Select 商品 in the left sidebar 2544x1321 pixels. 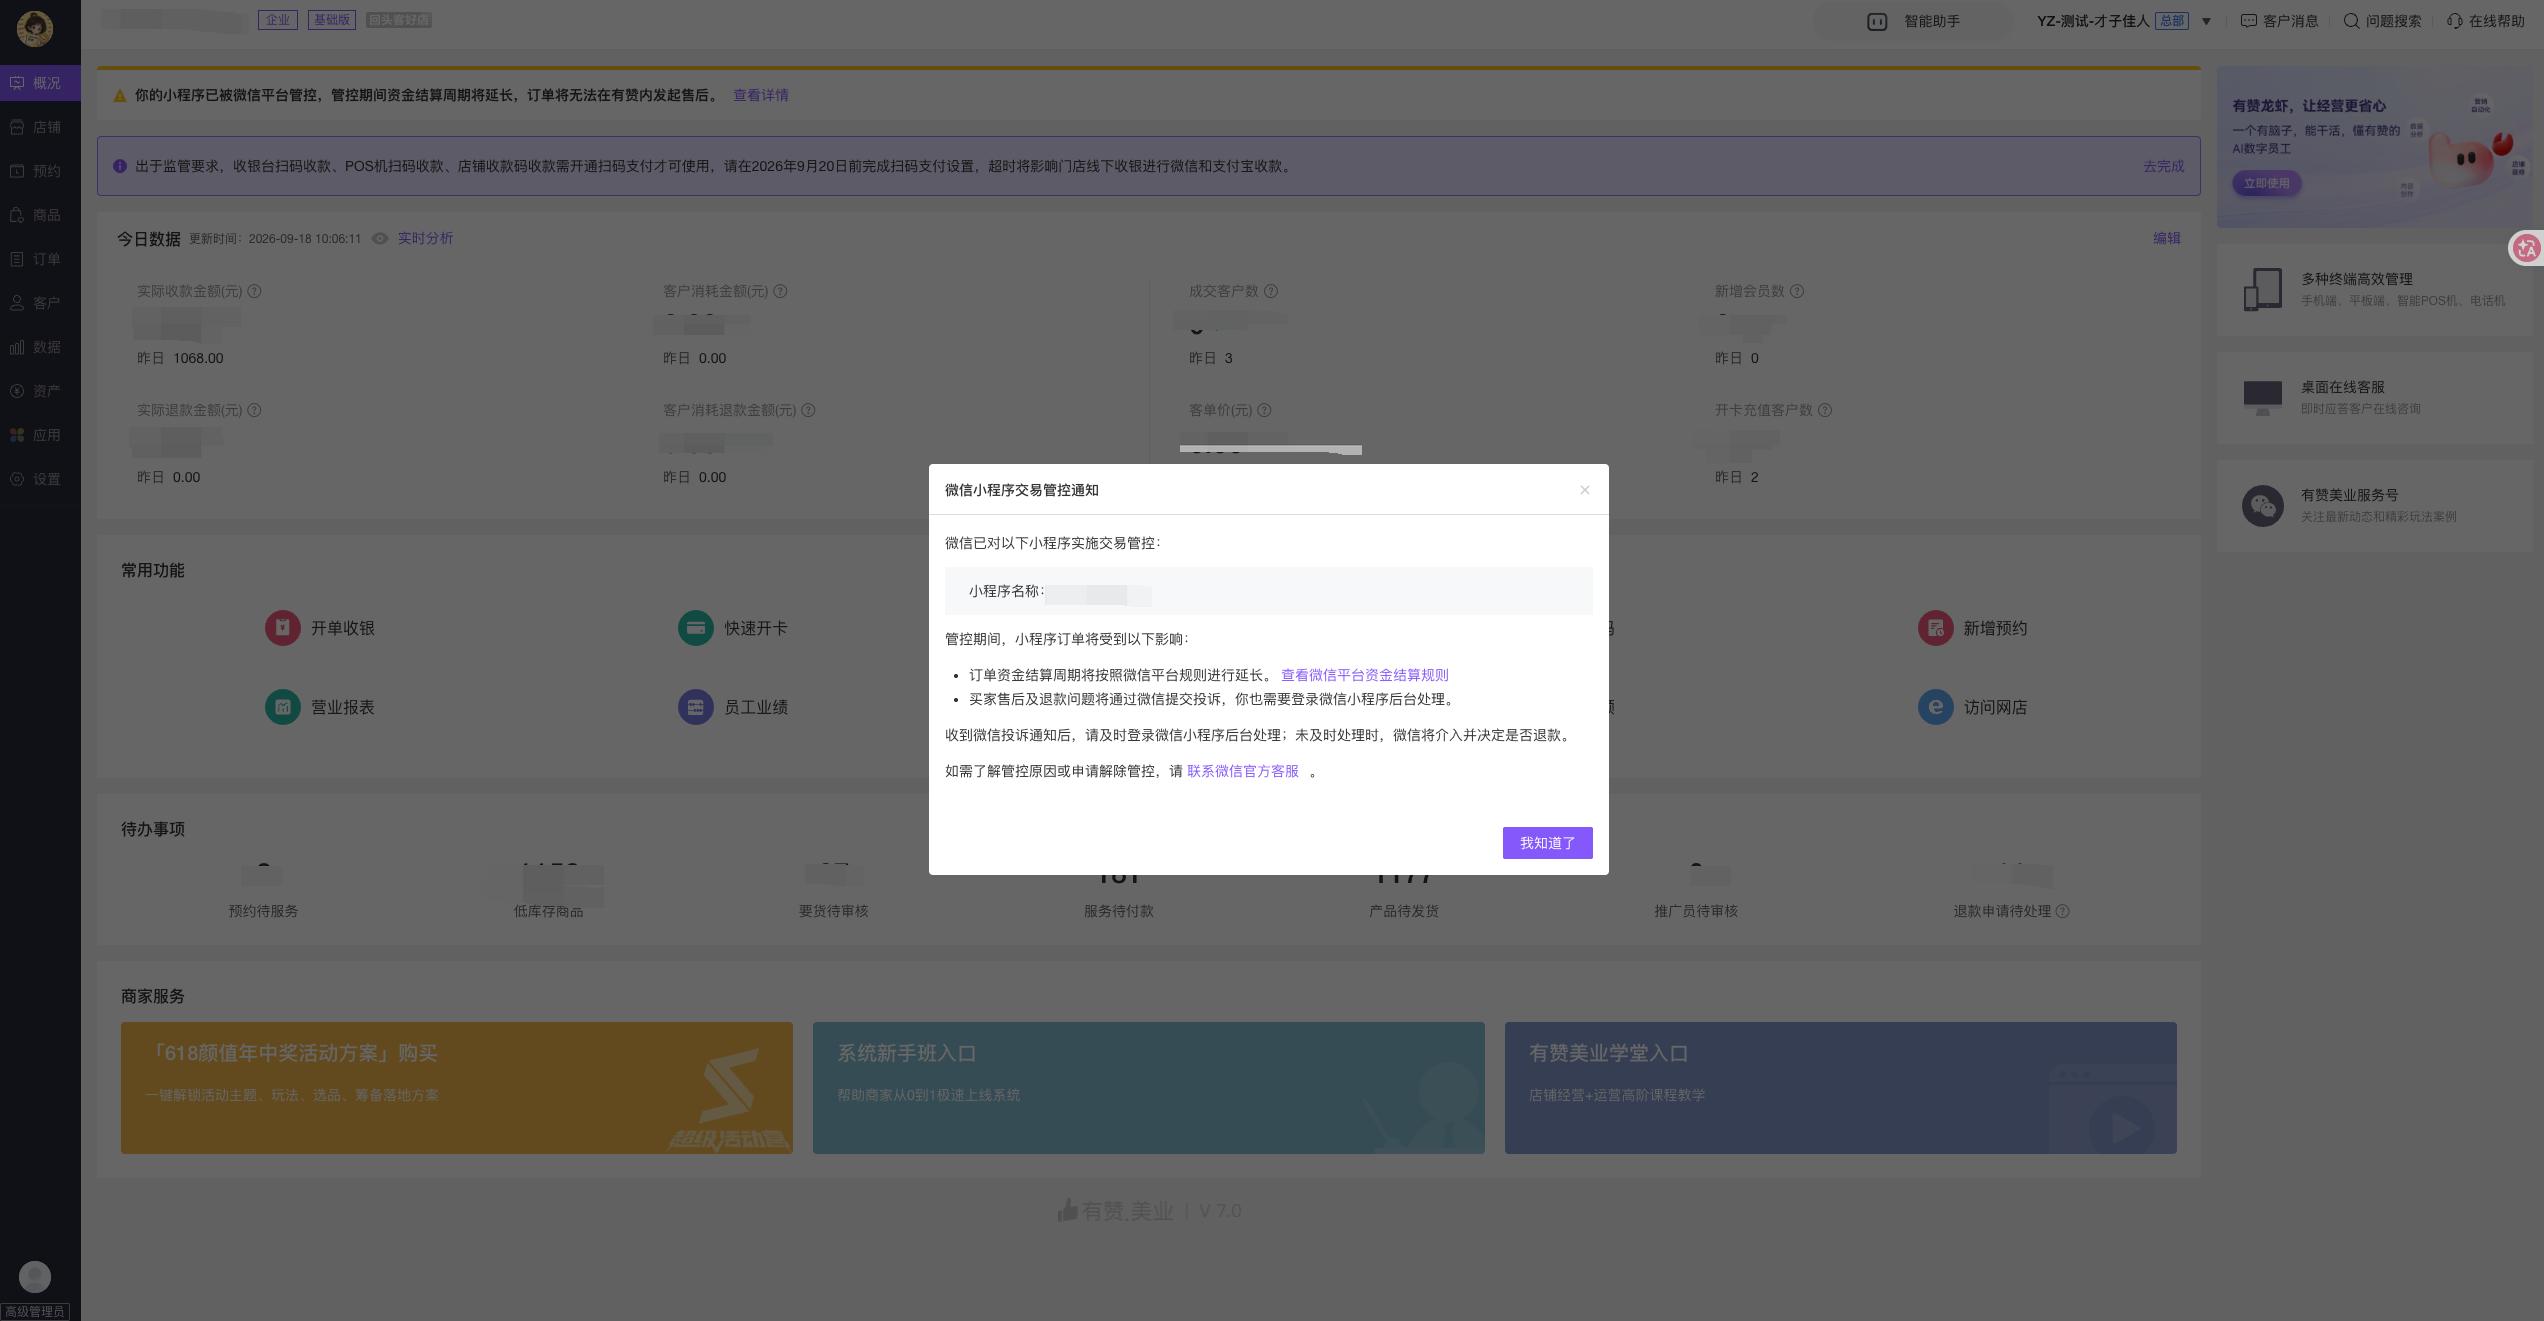click(x=40, y=215)
